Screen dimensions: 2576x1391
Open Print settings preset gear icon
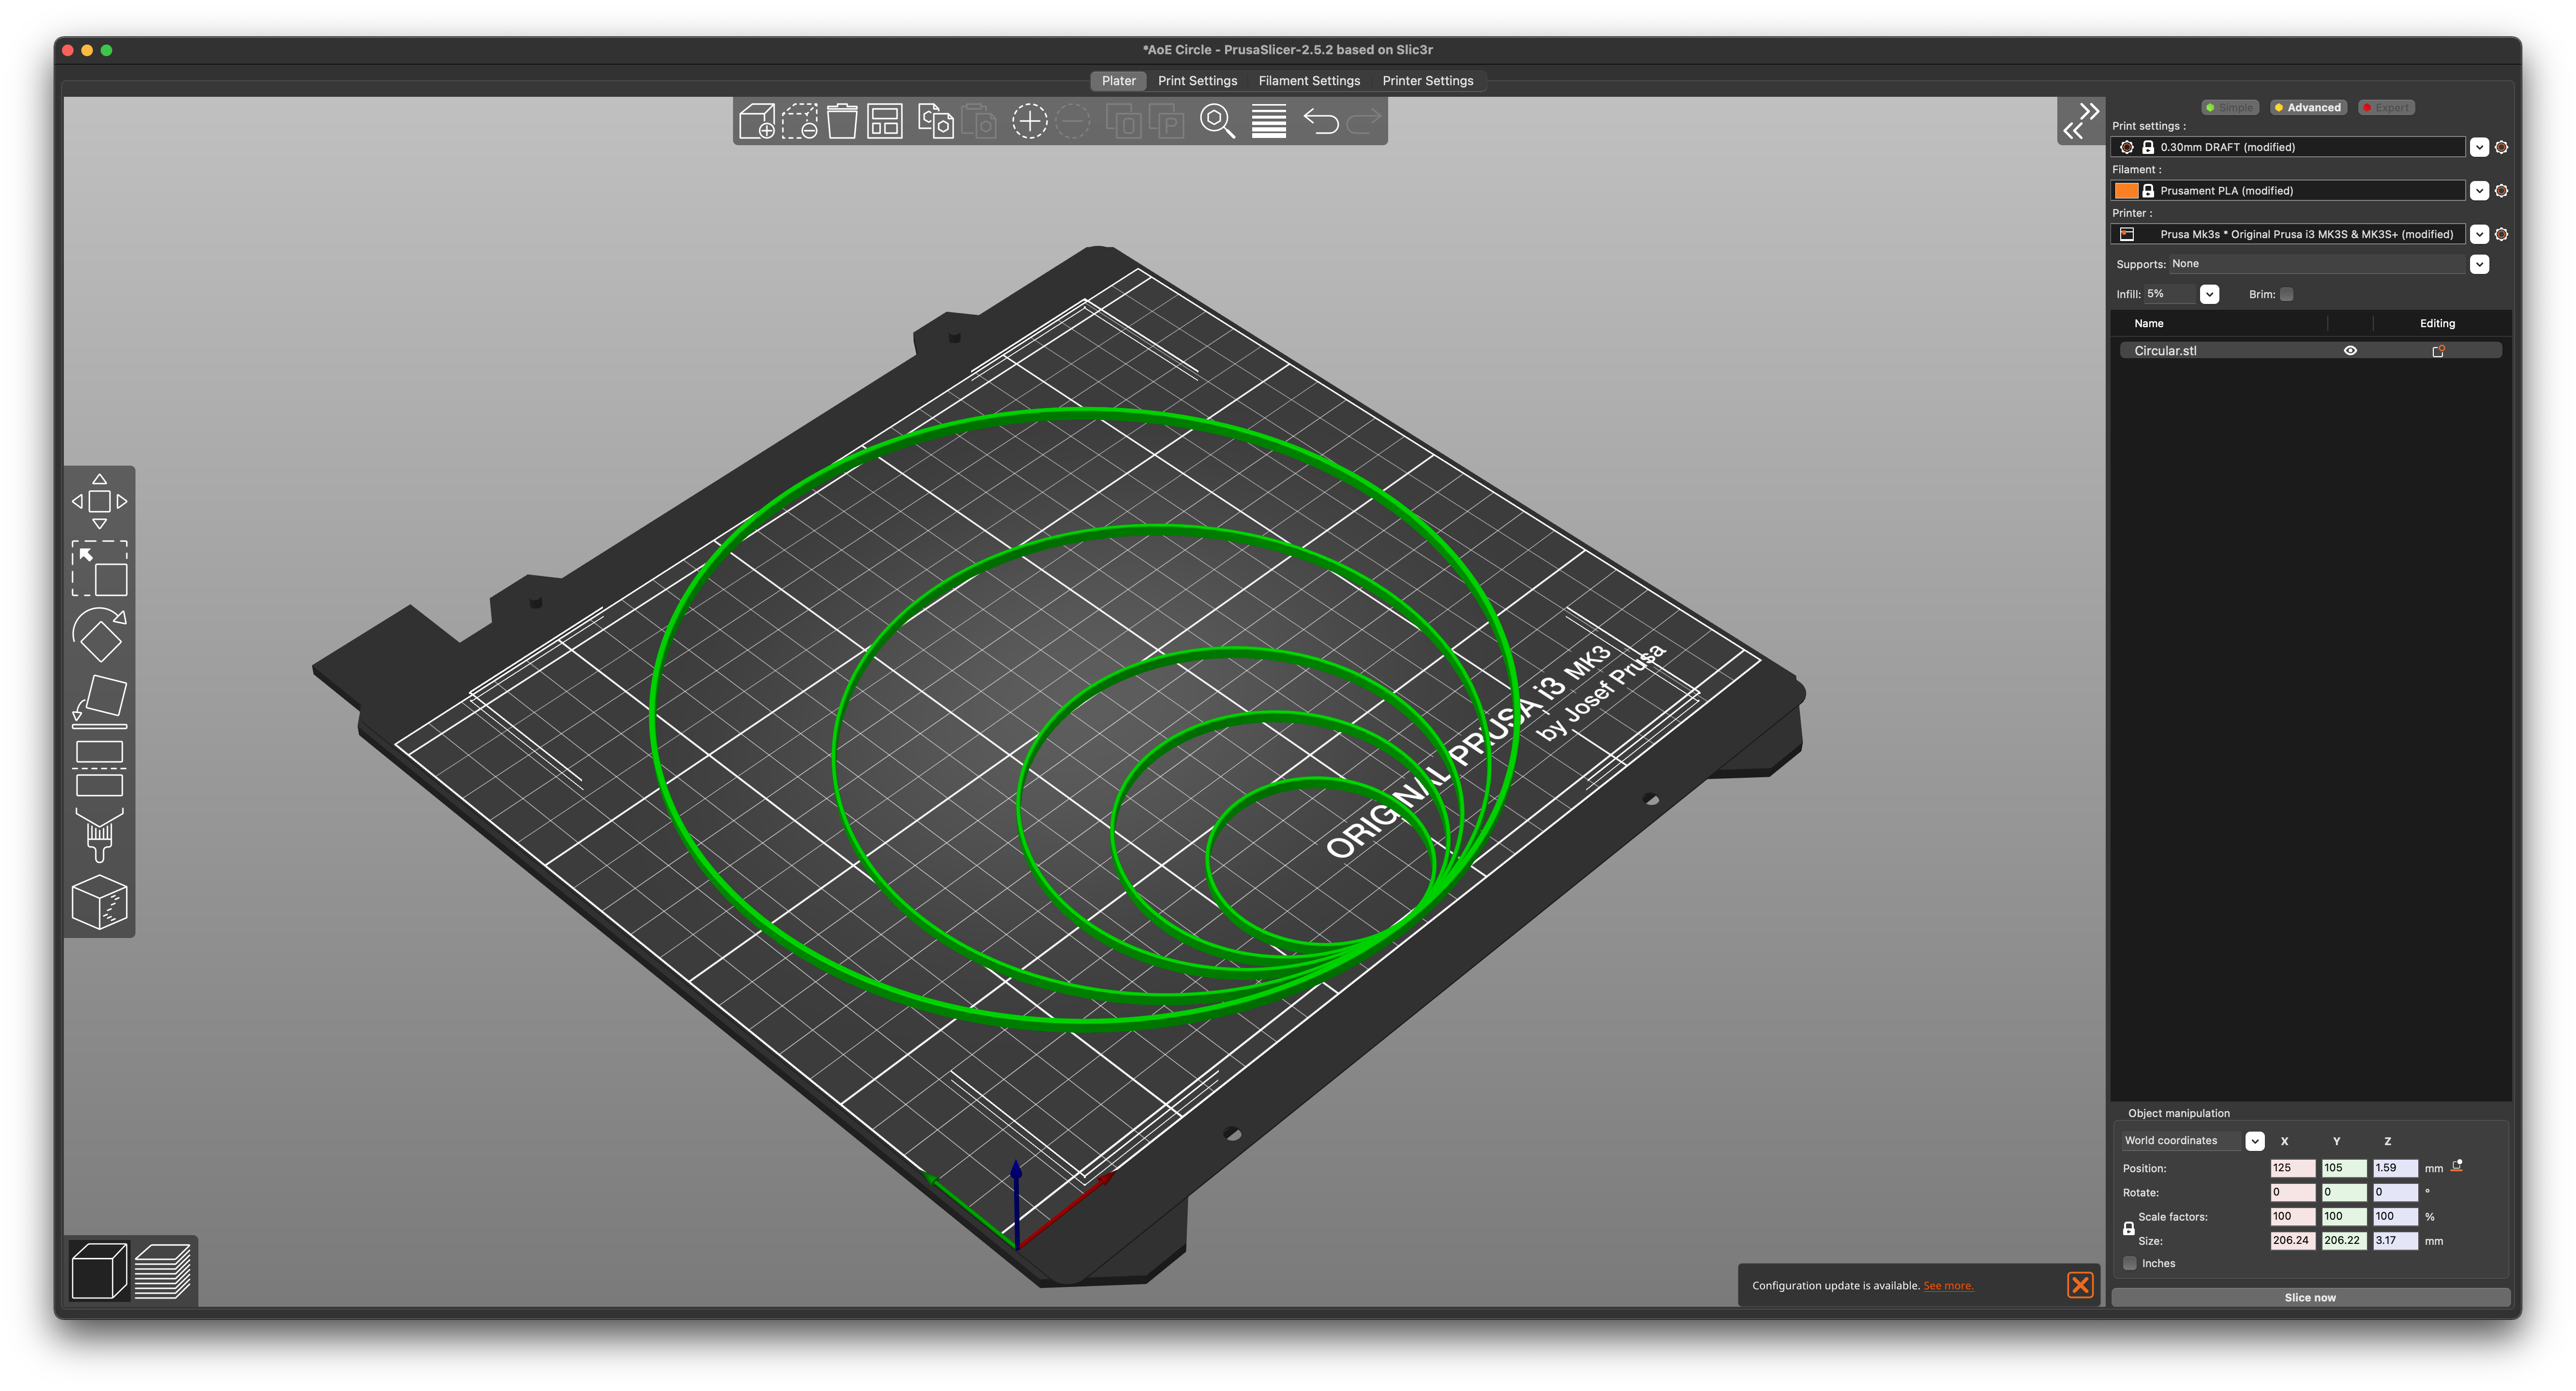pos(2502,147)
